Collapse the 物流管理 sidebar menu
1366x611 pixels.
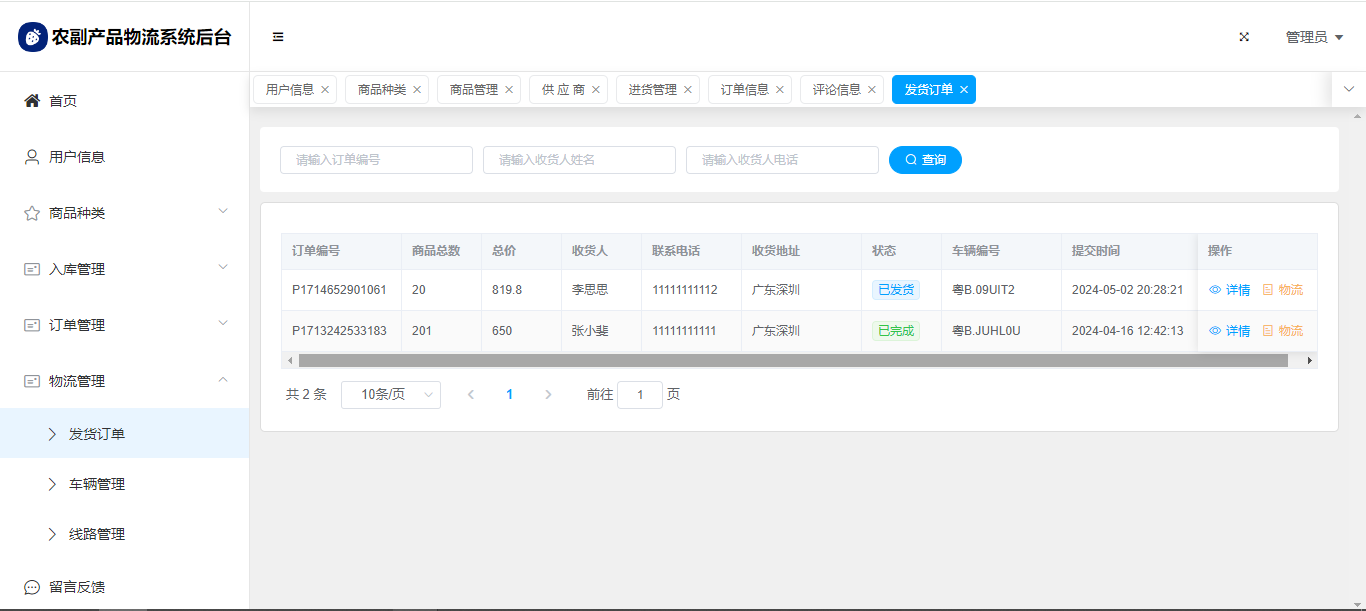[124, 381]
